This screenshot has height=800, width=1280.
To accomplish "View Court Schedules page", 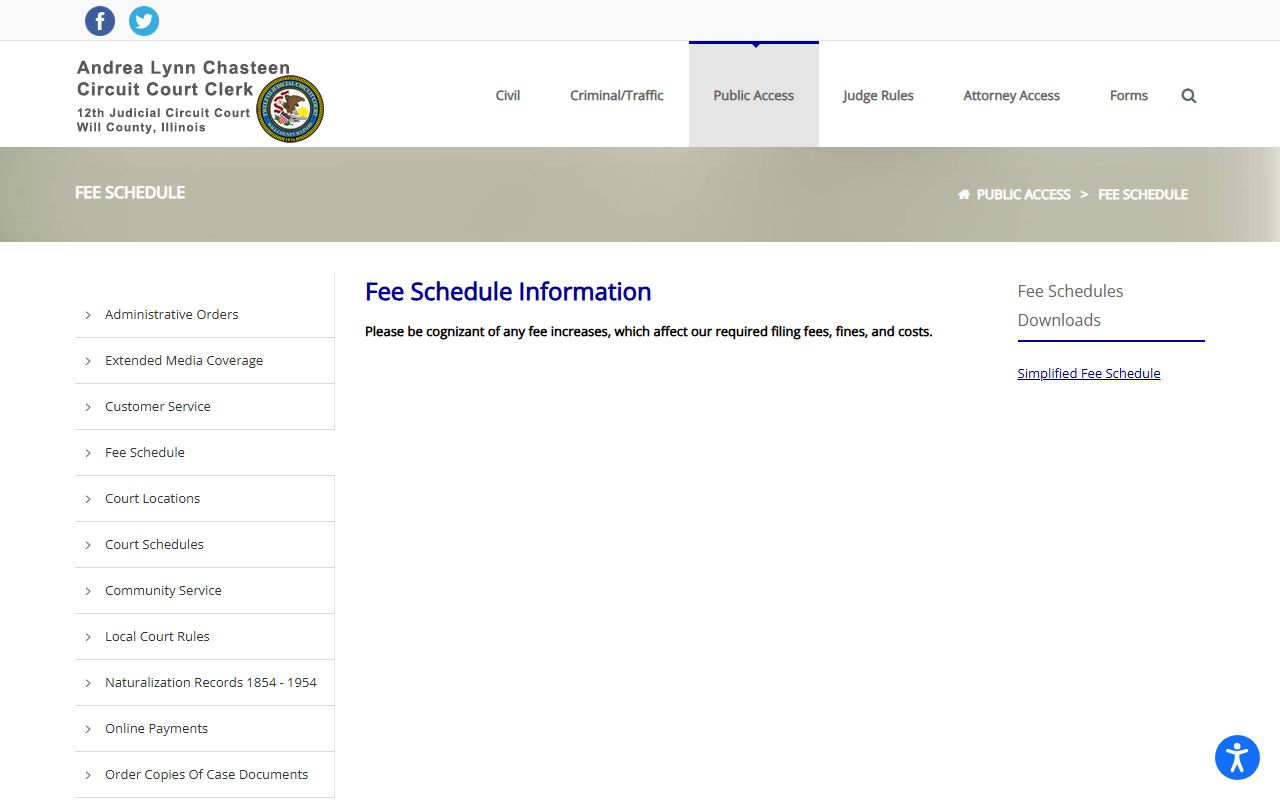I will pos(154,544).
